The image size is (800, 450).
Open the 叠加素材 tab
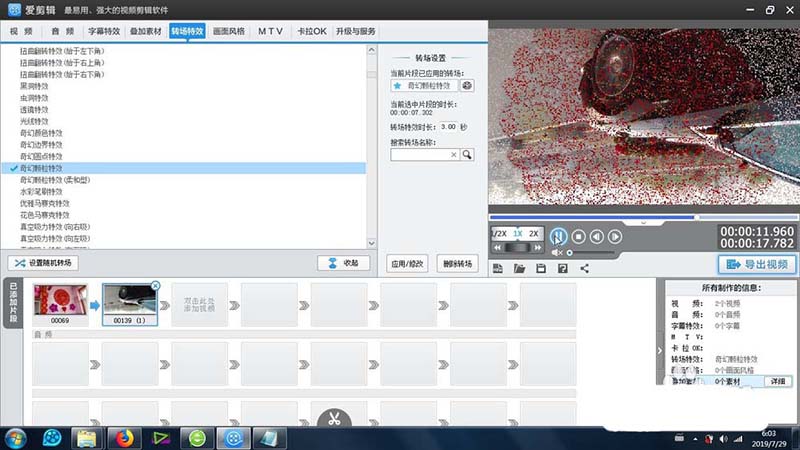[x=145, y=31]
